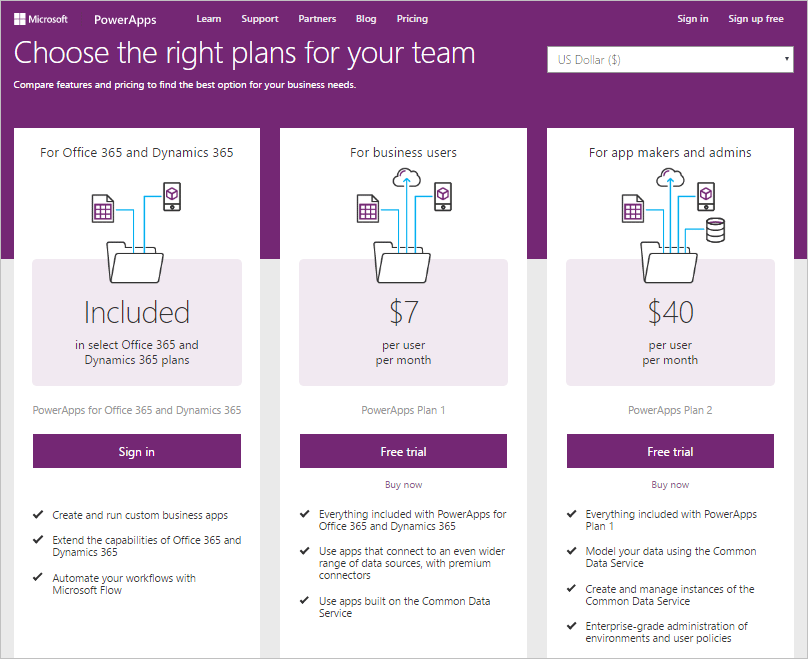
Task: Click Sign in button for Office 365 plan
Action: [137, 451]
